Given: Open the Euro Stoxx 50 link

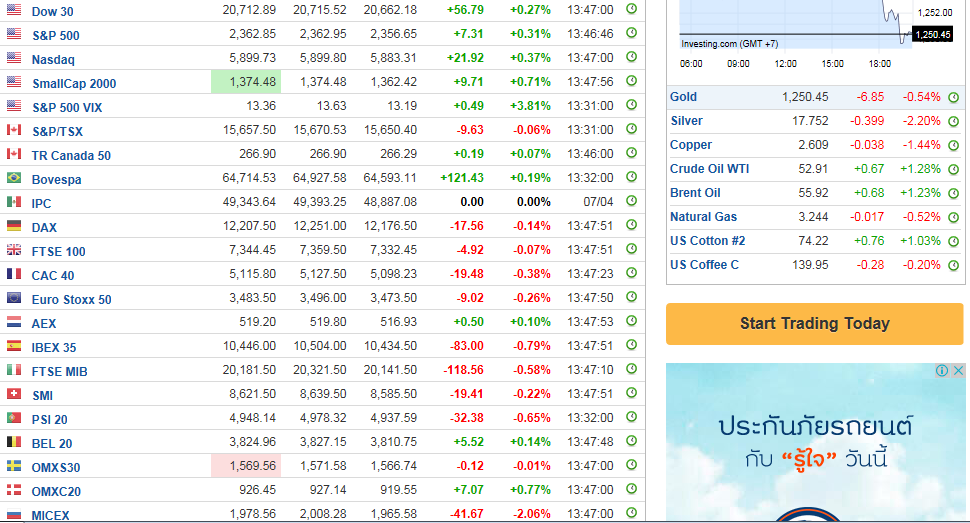Looking at the screenshot, I should [x=72, y=300].
